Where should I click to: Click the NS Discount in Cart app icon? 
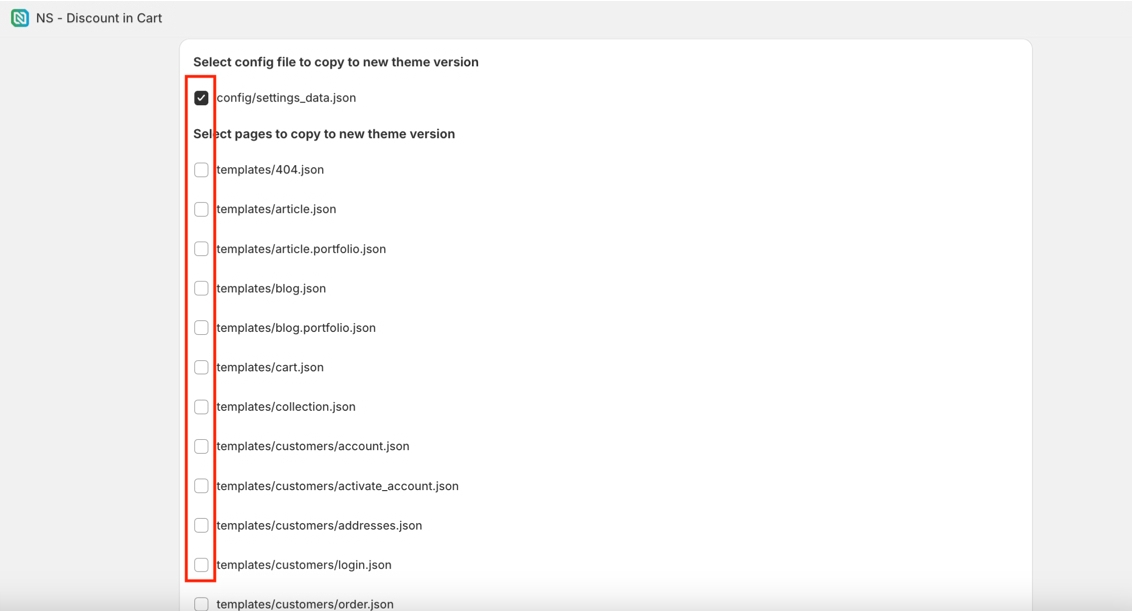tap(20, 18)
